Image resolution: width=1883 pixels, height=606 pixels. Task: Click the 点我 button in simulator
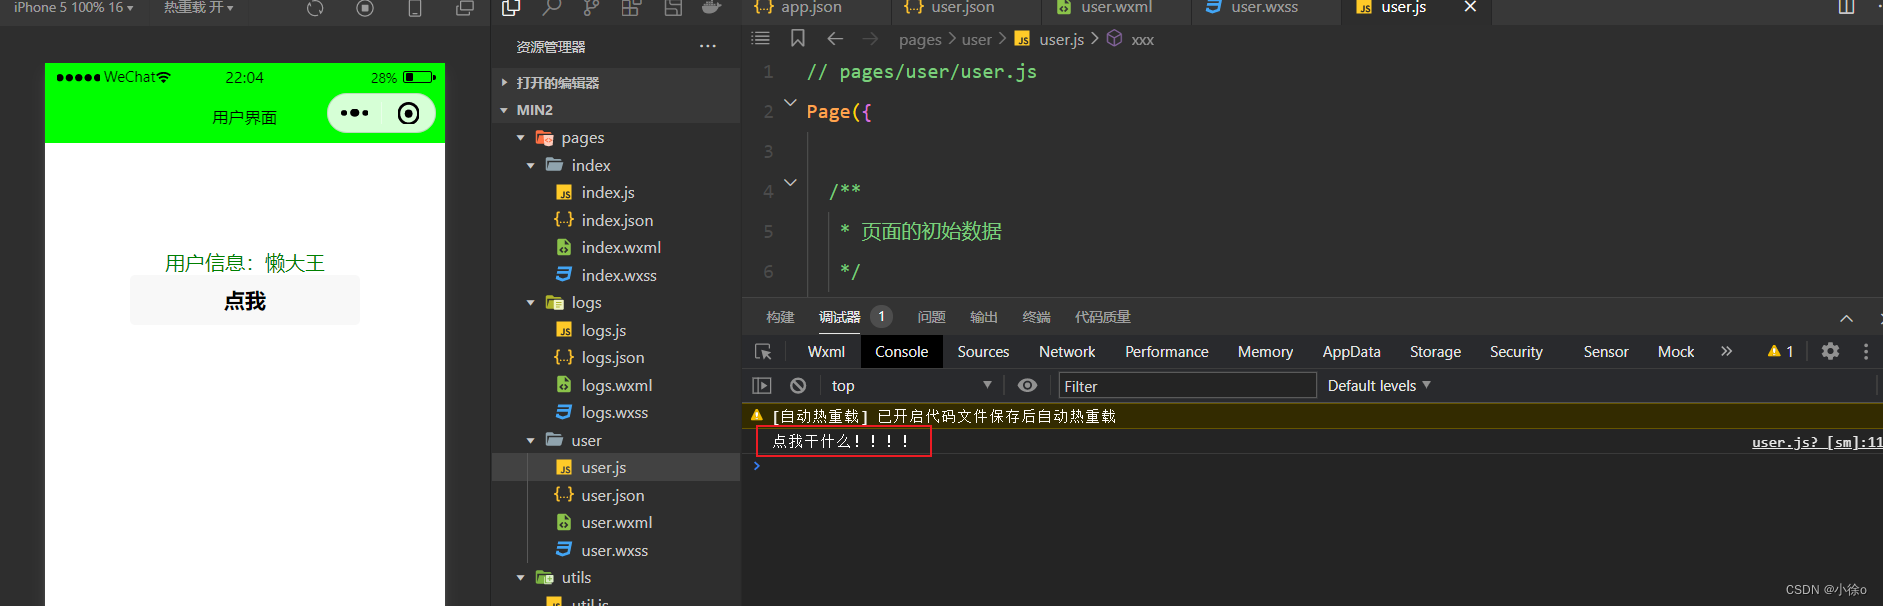245,301
